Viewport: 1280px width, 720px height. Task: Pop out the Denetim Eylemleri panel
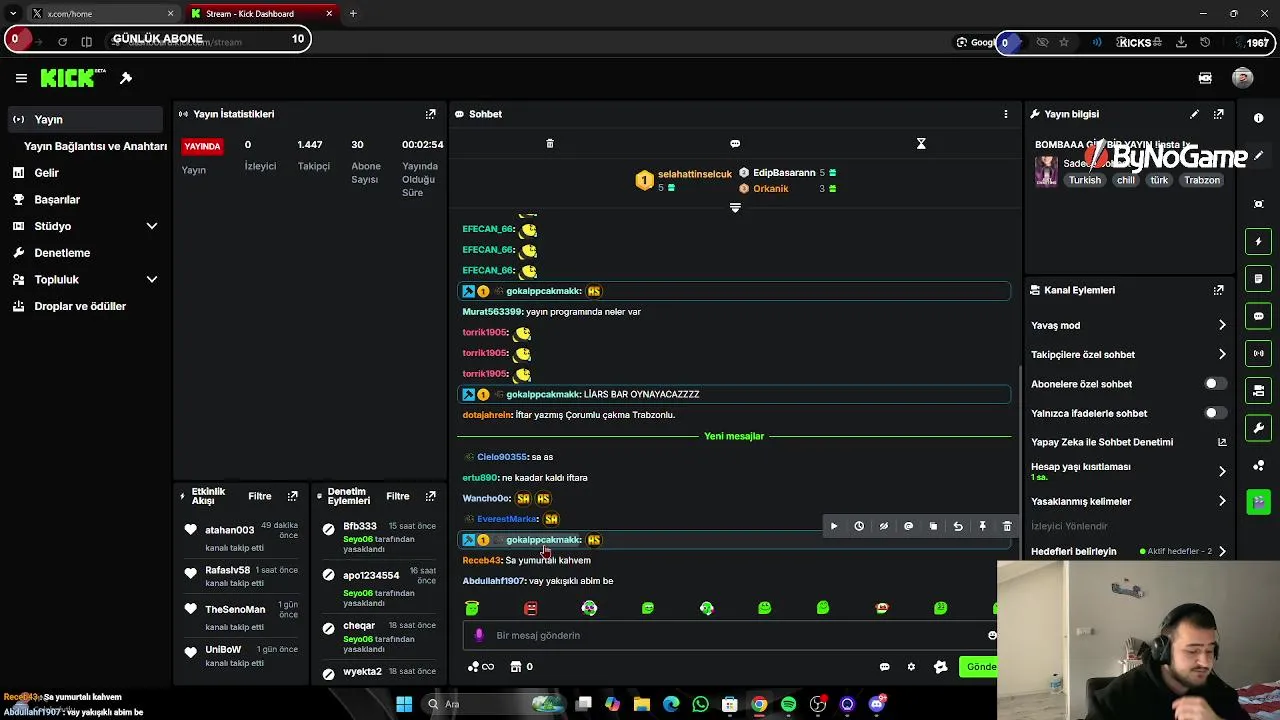coord(431,496)
